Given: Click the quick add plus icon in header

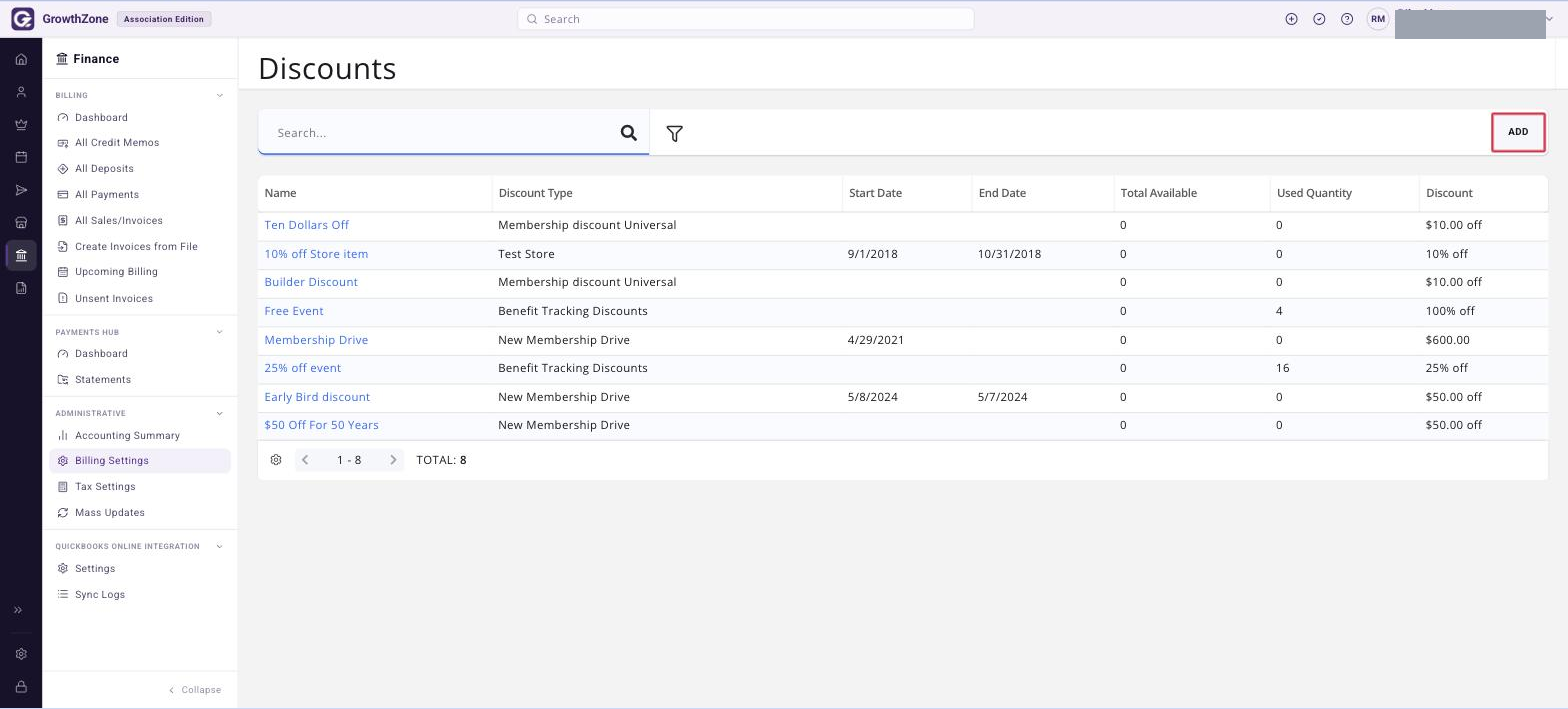Looking at the screenshot, I should pos(1291,19).
